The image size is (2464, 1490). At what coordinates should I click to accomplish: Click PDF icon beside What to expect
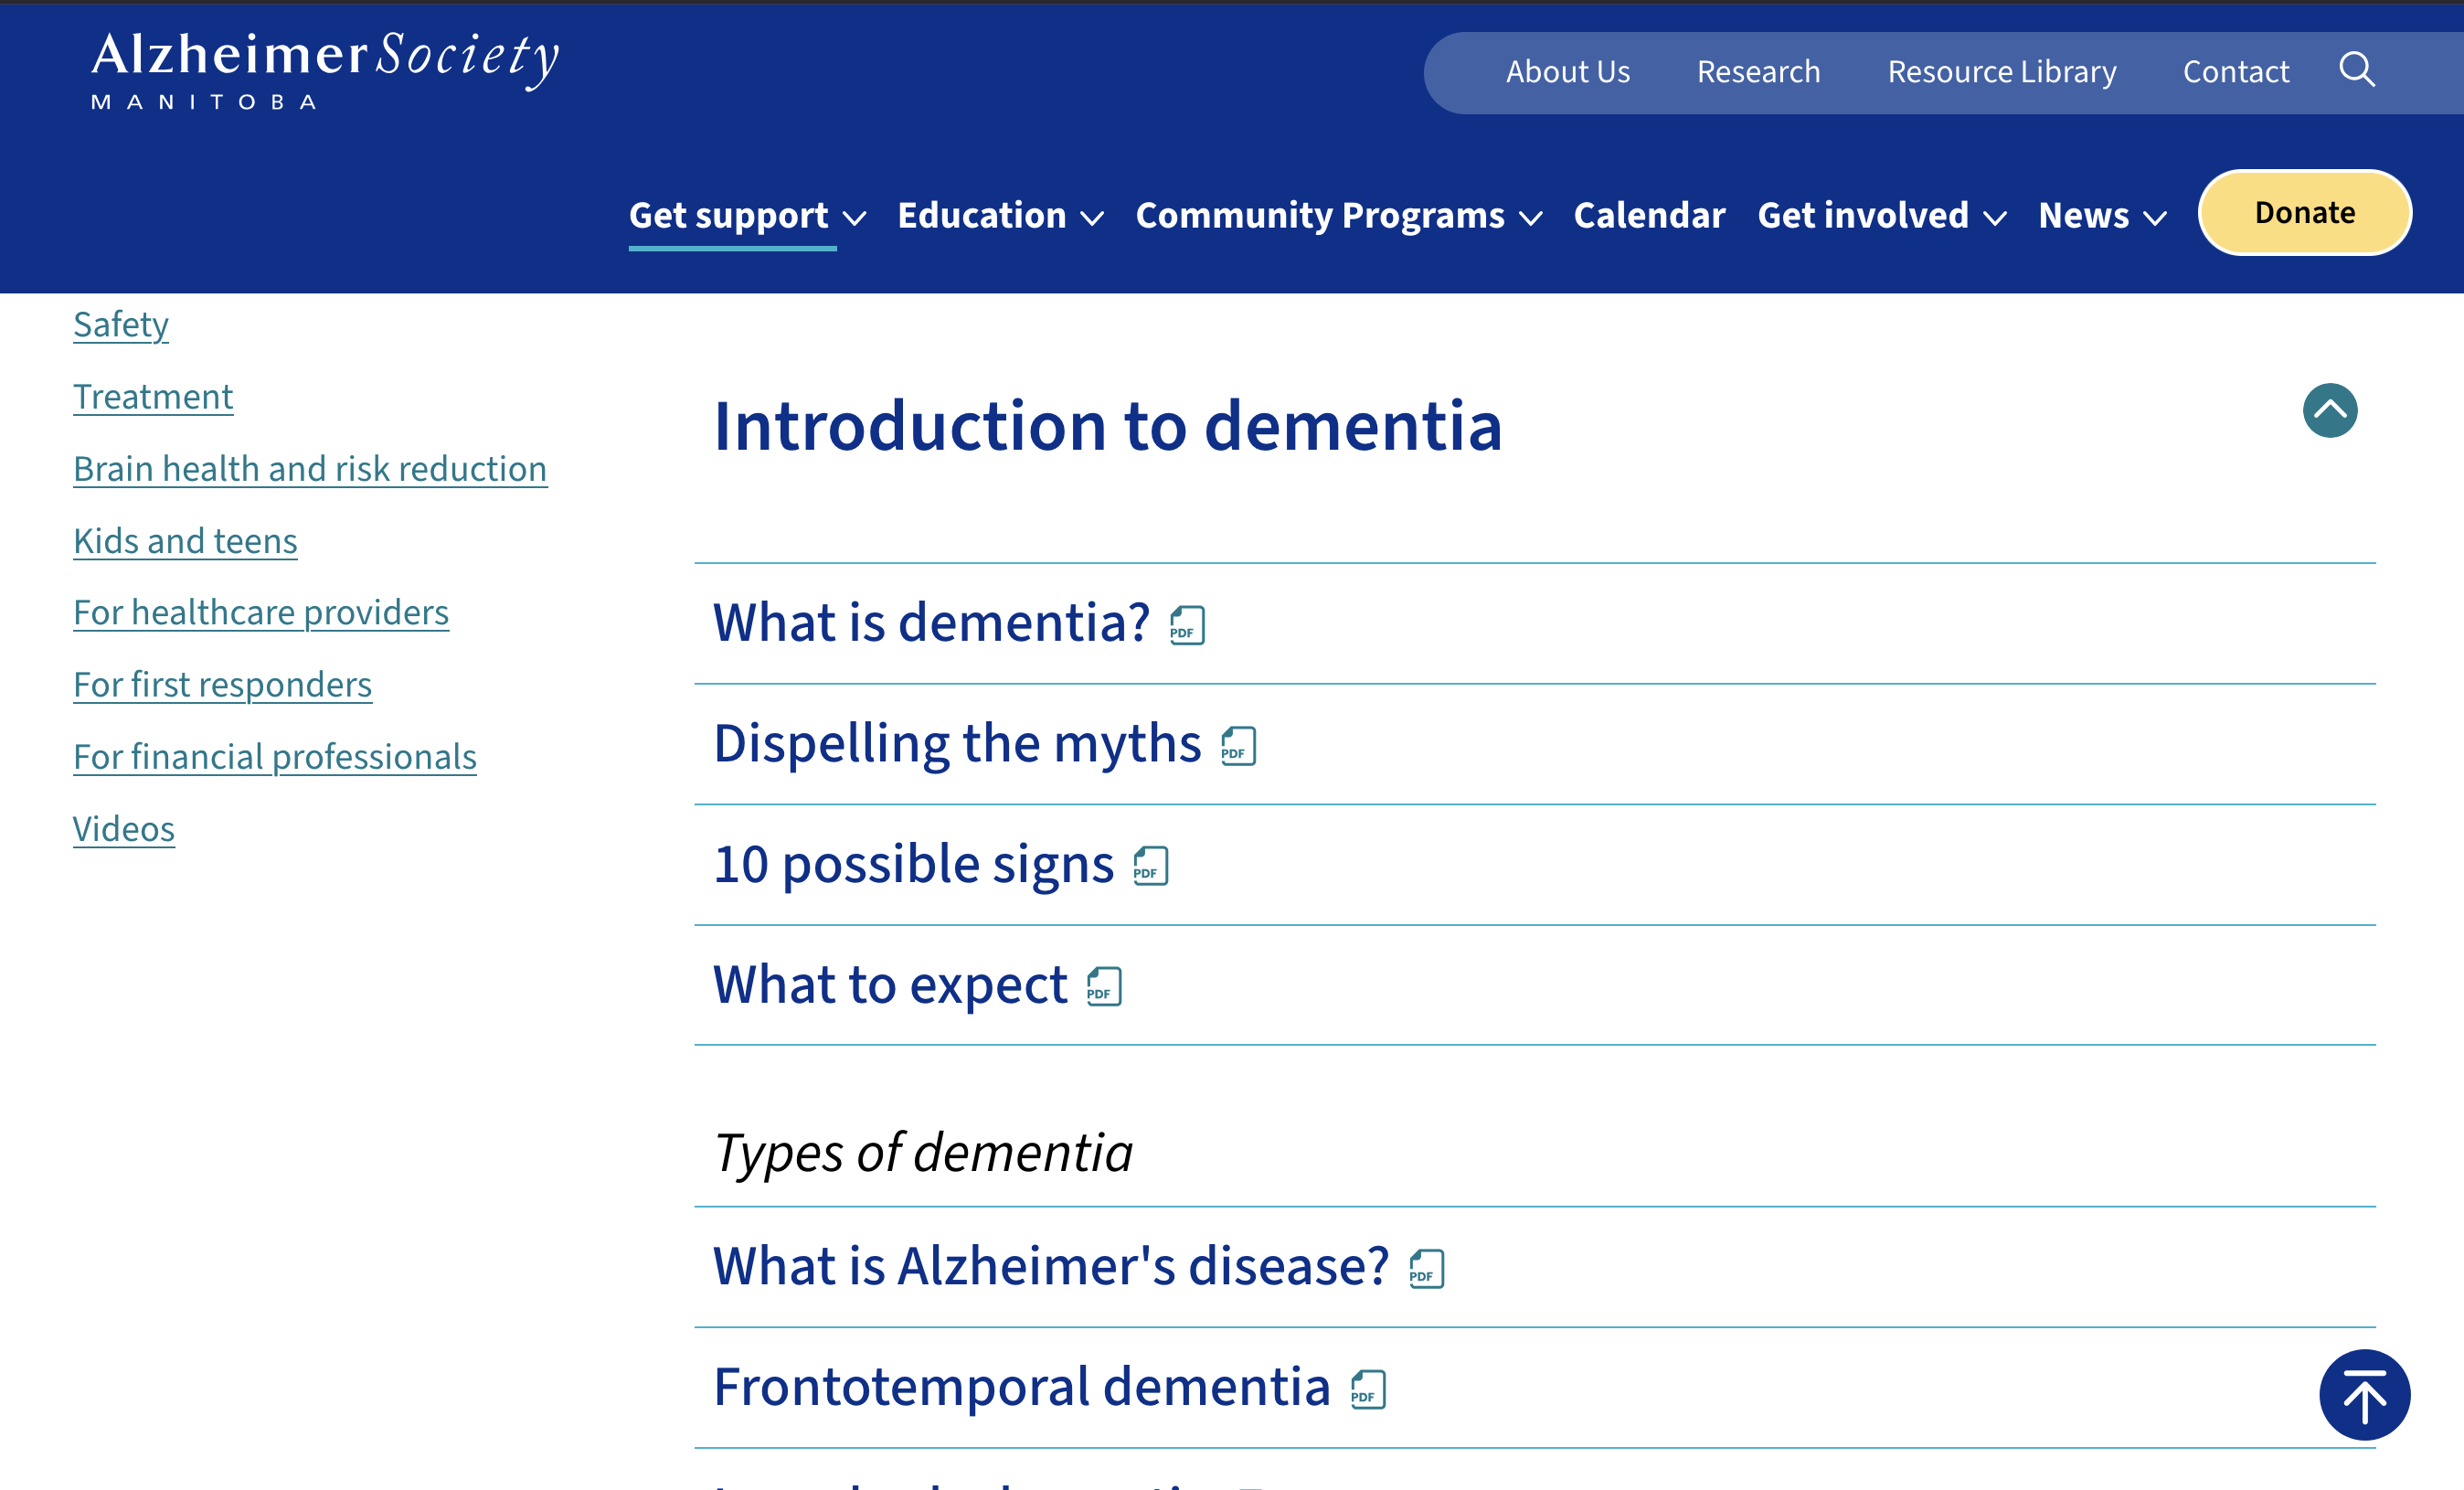(1104, 987)
